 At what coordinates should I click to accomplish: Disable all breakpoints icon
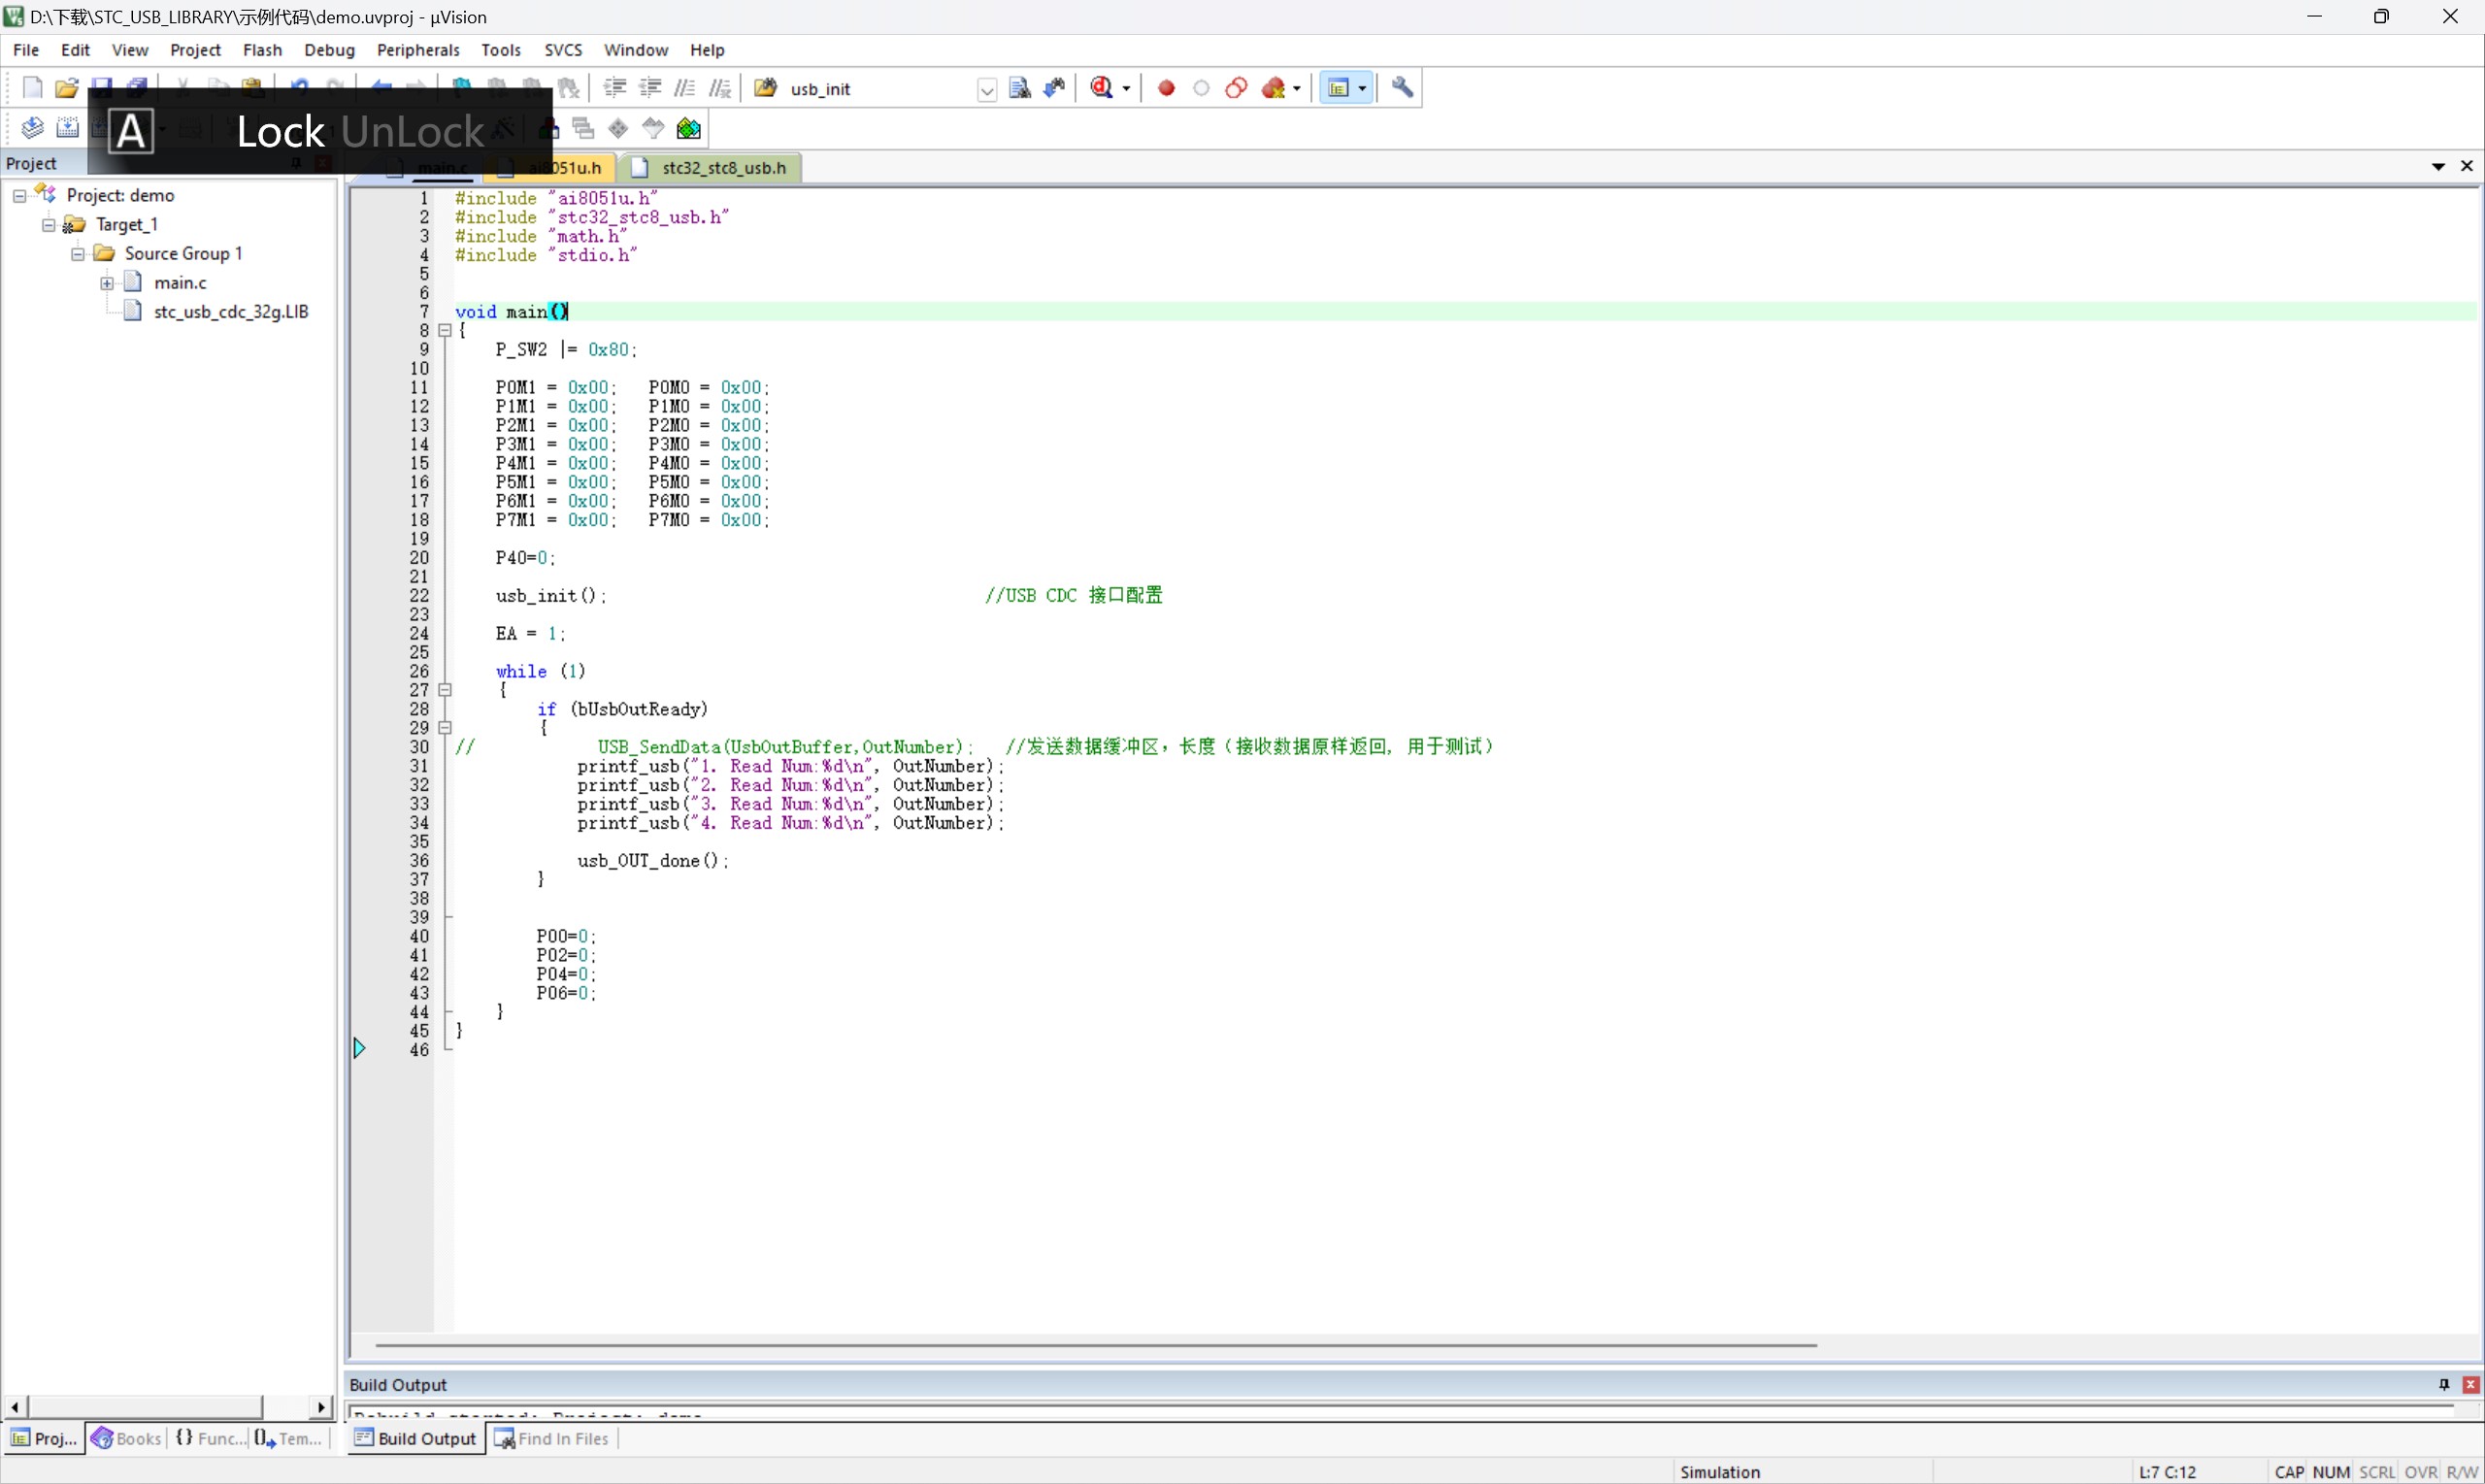point(1236,88)
